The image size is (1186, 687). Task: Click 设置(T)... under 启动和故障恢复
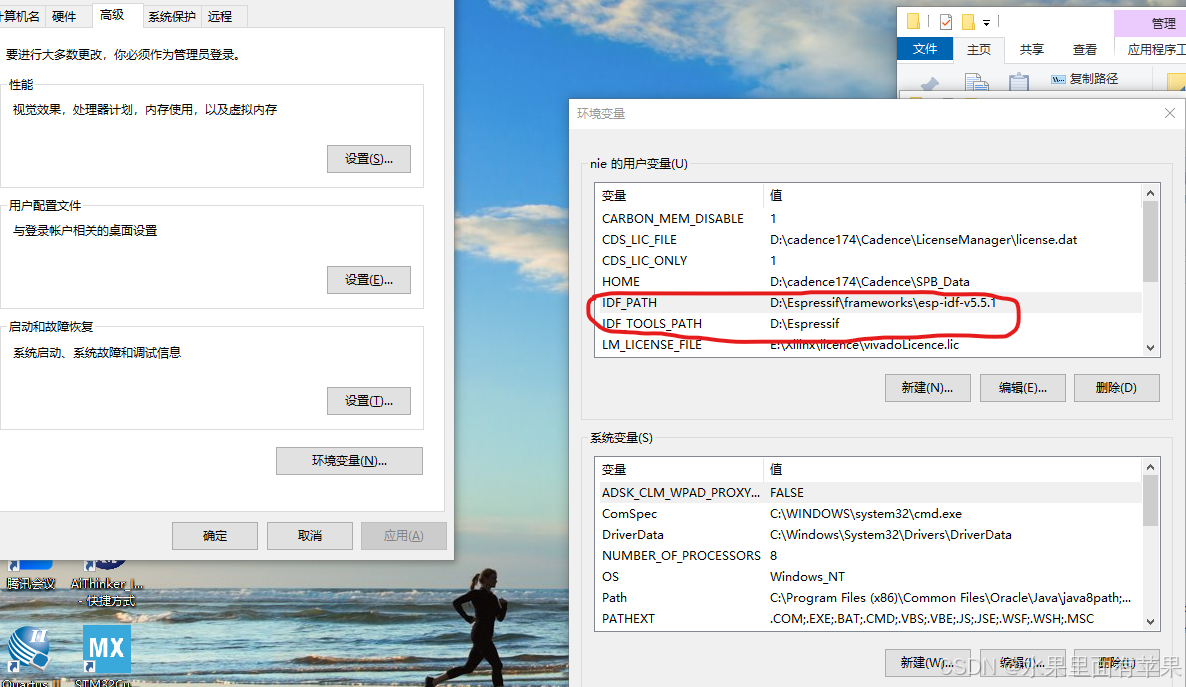(x=369, y=401)
